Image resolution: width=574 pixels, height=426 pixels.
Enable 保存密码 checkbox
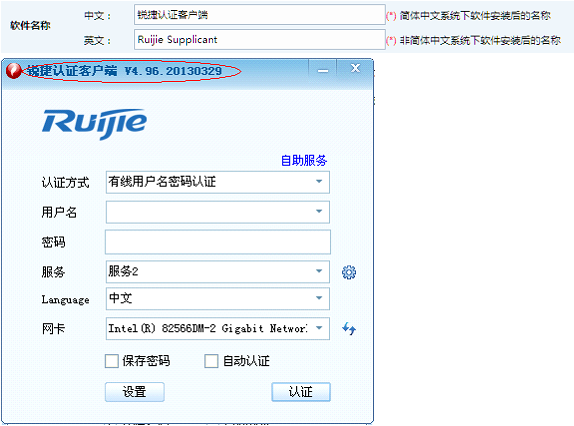pyautogui.click(x=112, y=361)
